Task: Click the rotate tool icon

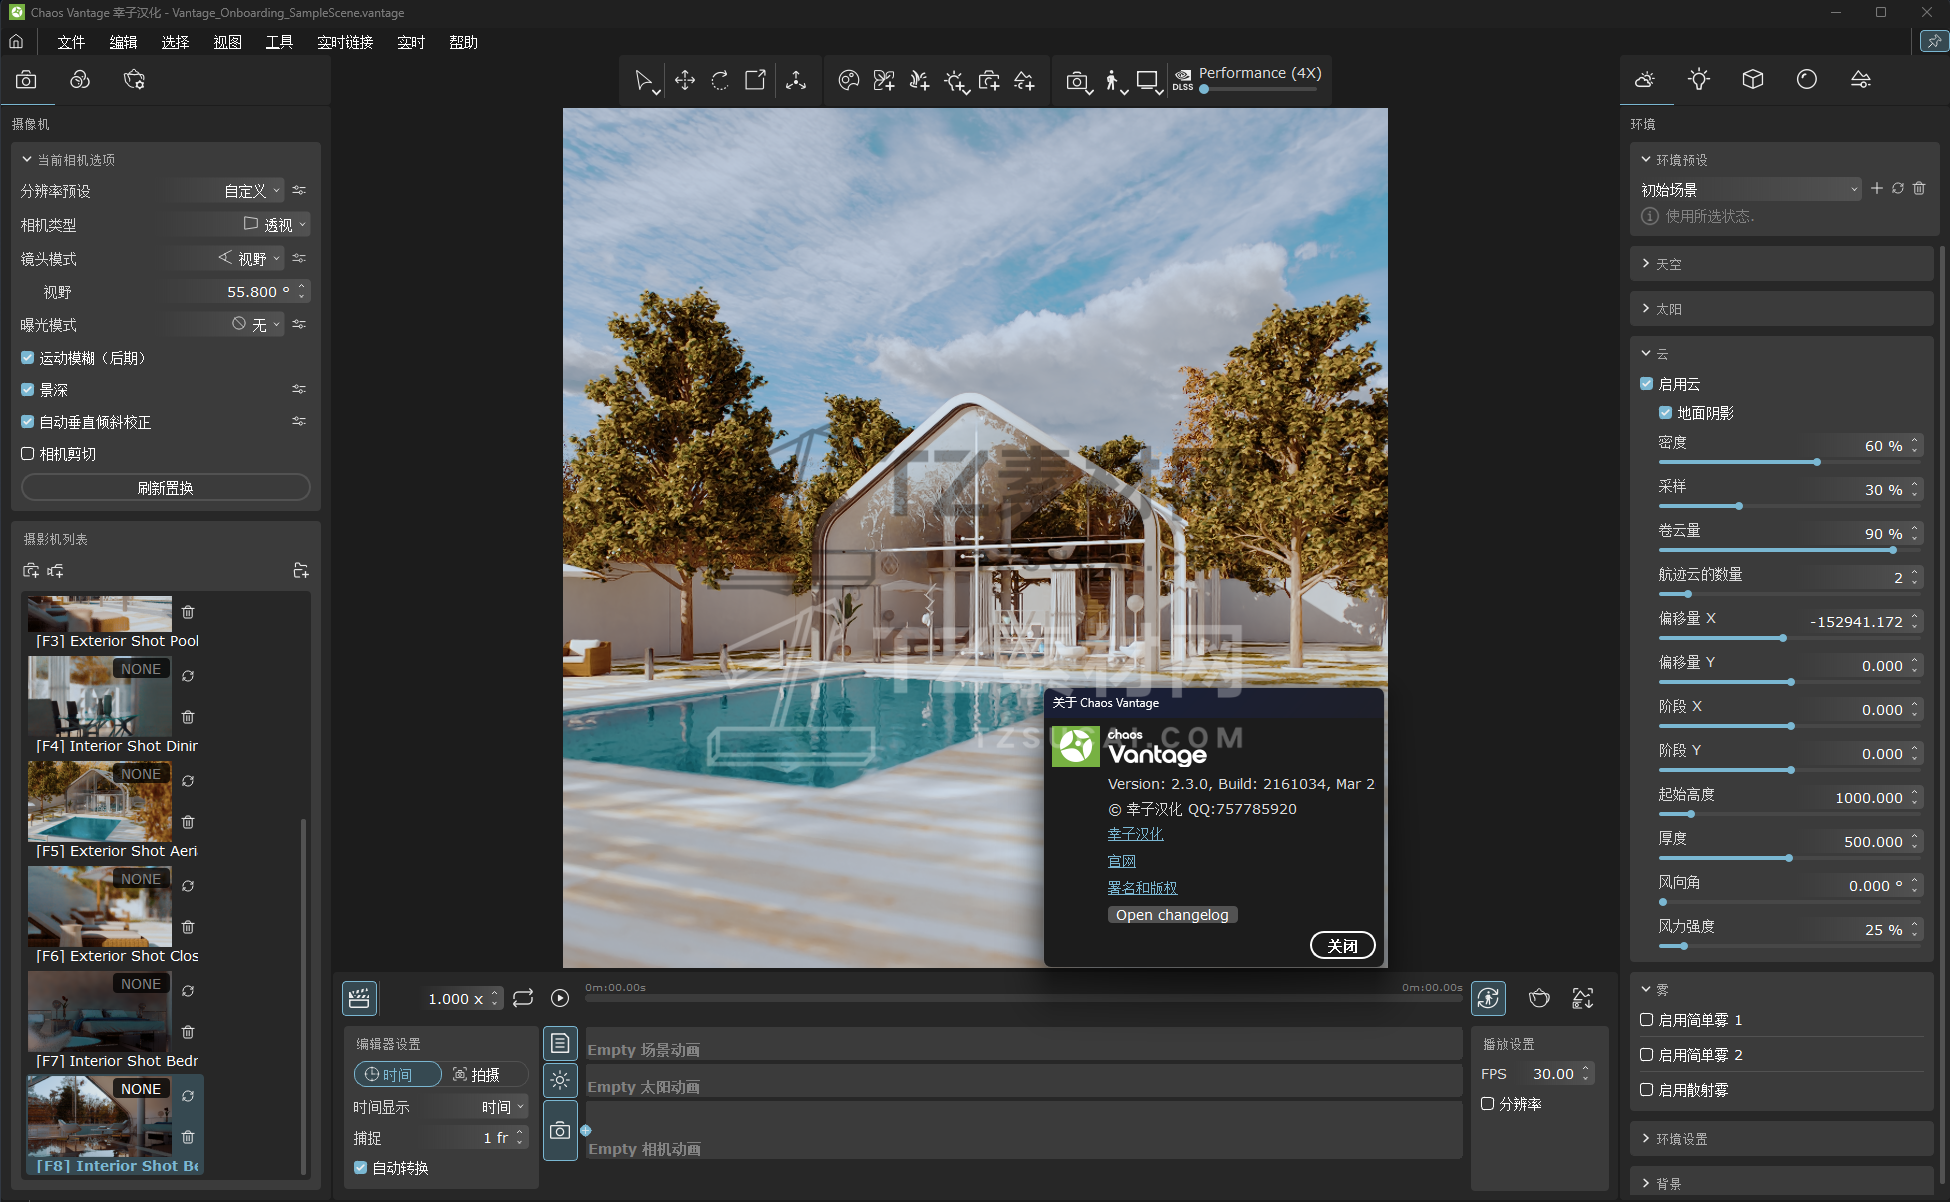Action: pos(720,80)
